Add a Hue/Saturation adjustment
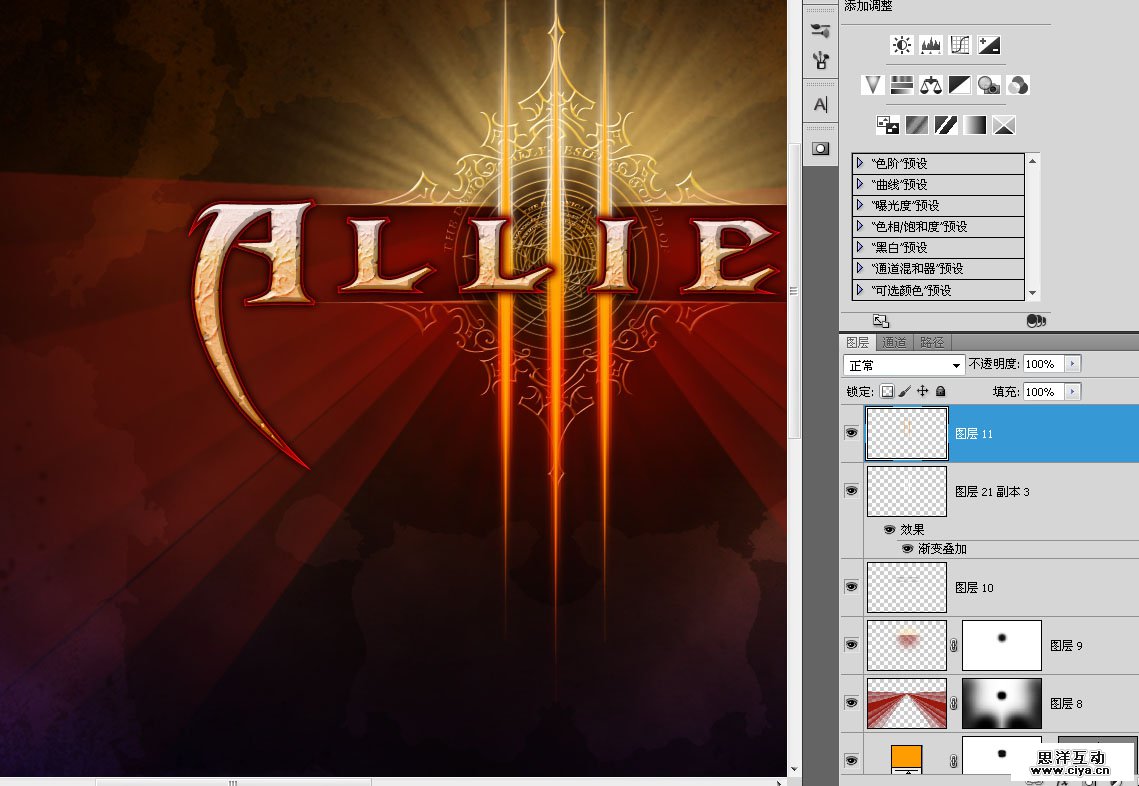Image resolution: width=1139 pixels, height=786 pixels. (901, 85)
